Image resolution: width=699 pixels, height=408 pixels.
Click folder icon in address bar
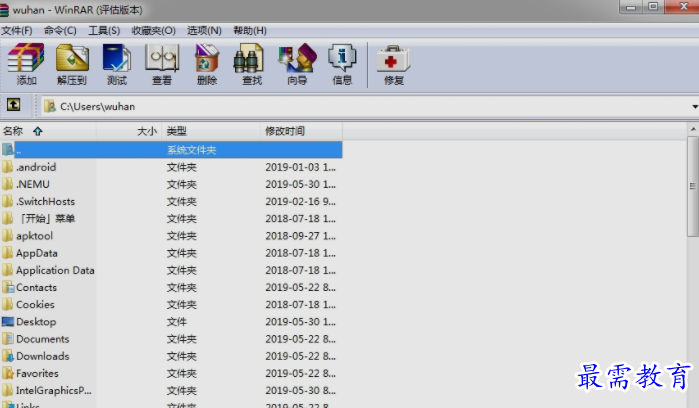pyautogui.click(x=49, y=106)
